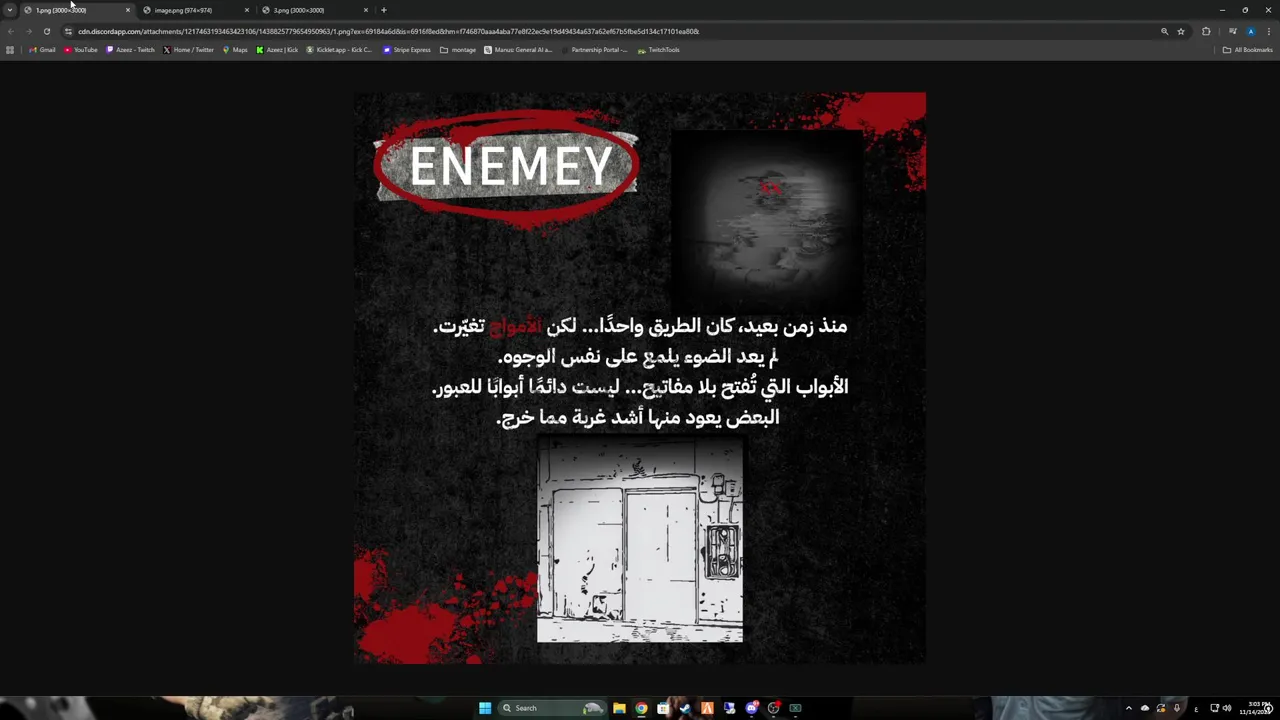Open the TwitchTools bookmark
This screenshot has width=1280, height=720.
click(x=659, y=50)
